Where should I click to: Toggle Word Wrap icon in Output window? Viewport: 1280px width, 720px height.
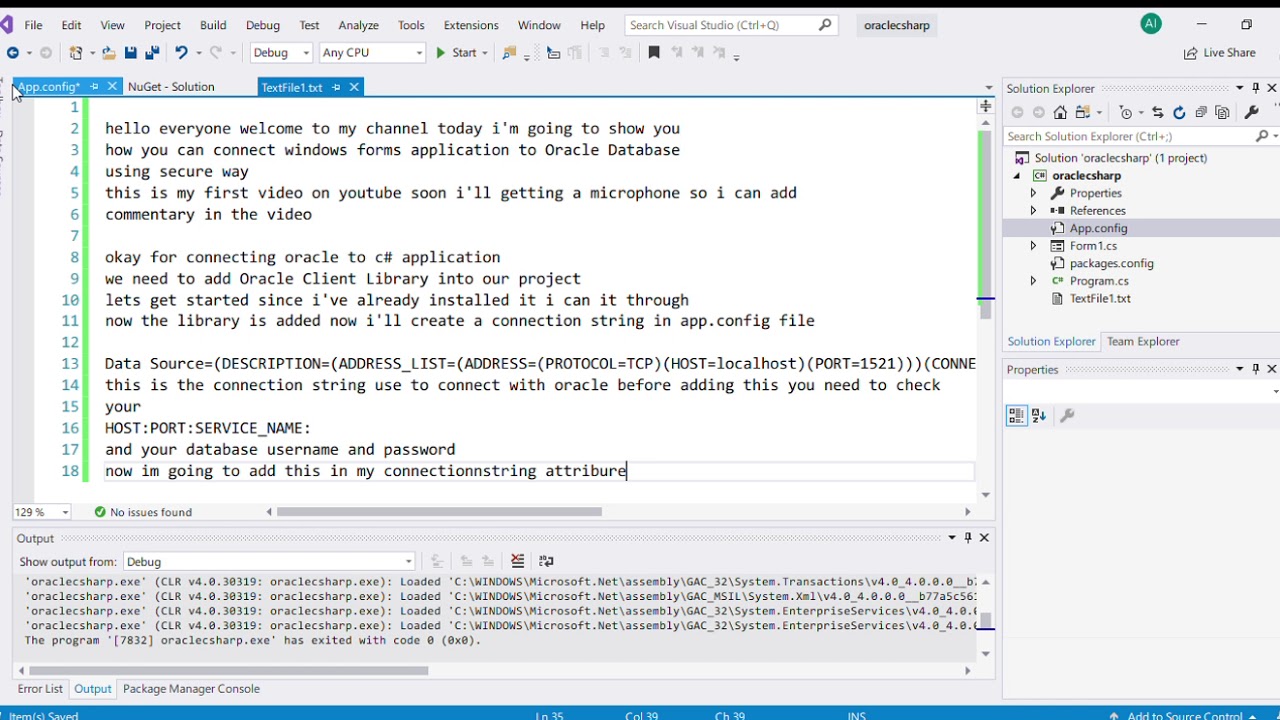point(546,561)
